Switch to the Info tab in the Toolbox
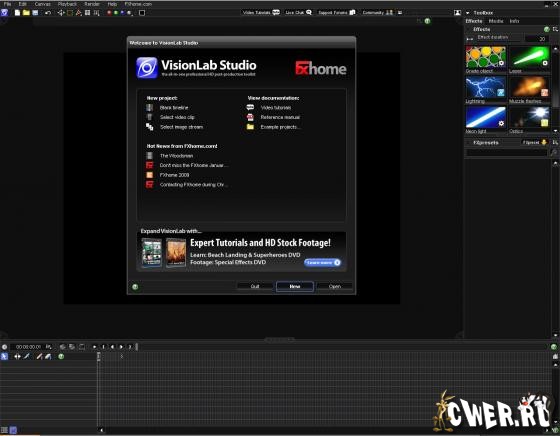 [x=514, y=21]
